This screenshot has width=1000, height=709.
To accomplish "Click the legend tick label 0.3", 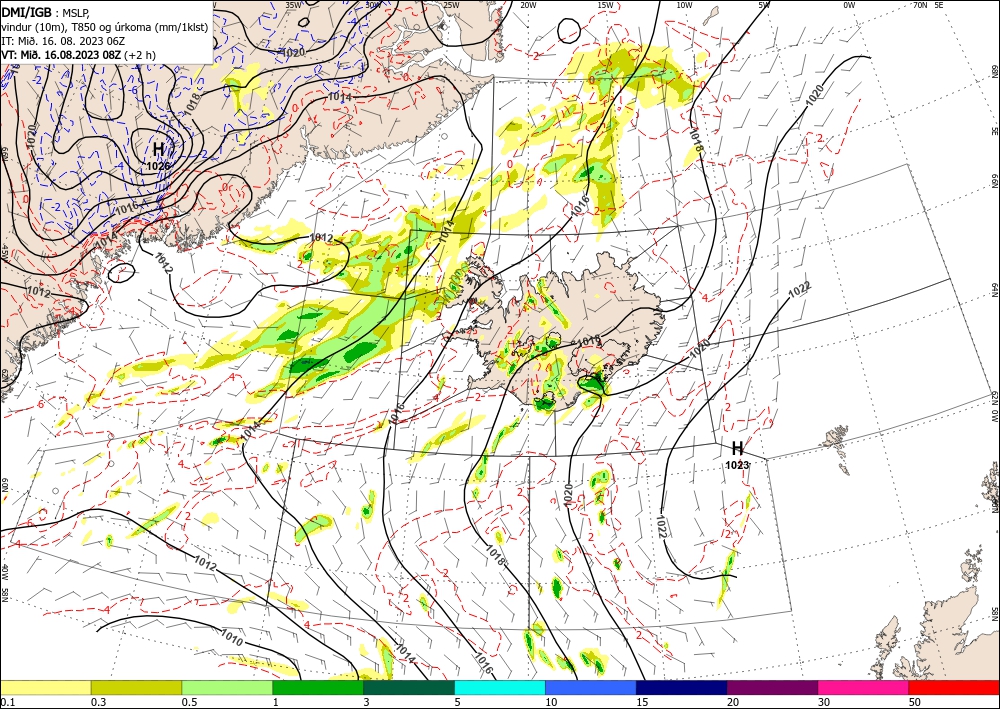I will [98, 702].
